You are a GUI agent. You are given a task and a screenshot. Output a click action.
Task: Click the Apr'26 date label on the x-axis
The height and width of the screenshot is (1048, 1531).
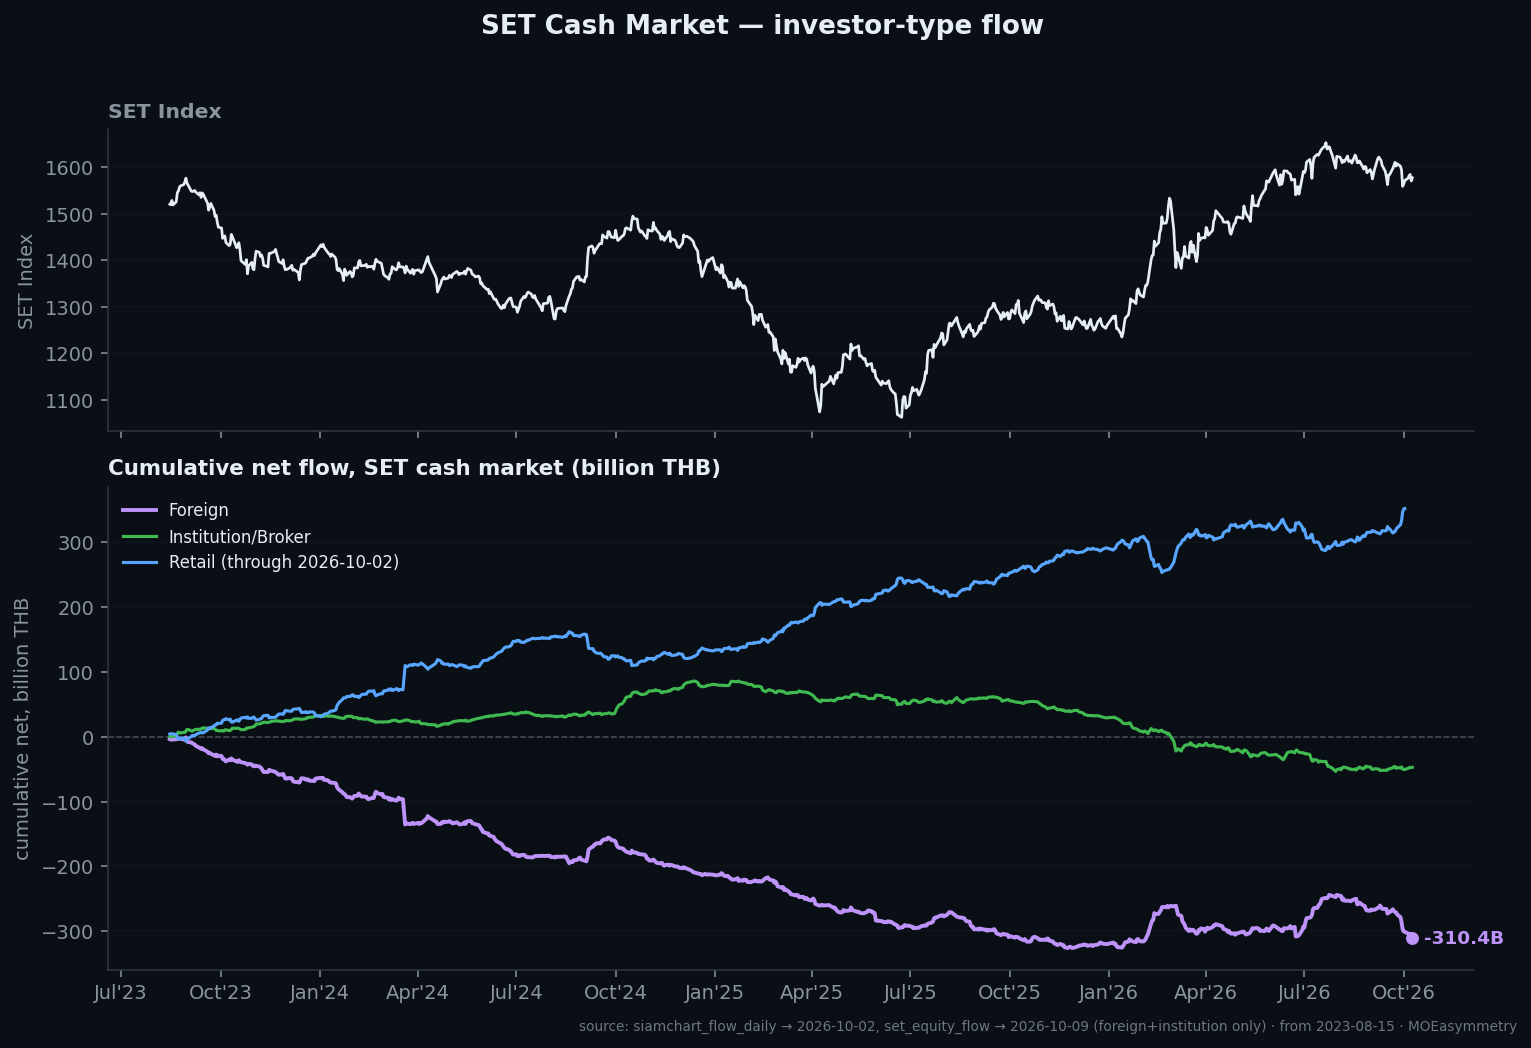coord(1206,993)
